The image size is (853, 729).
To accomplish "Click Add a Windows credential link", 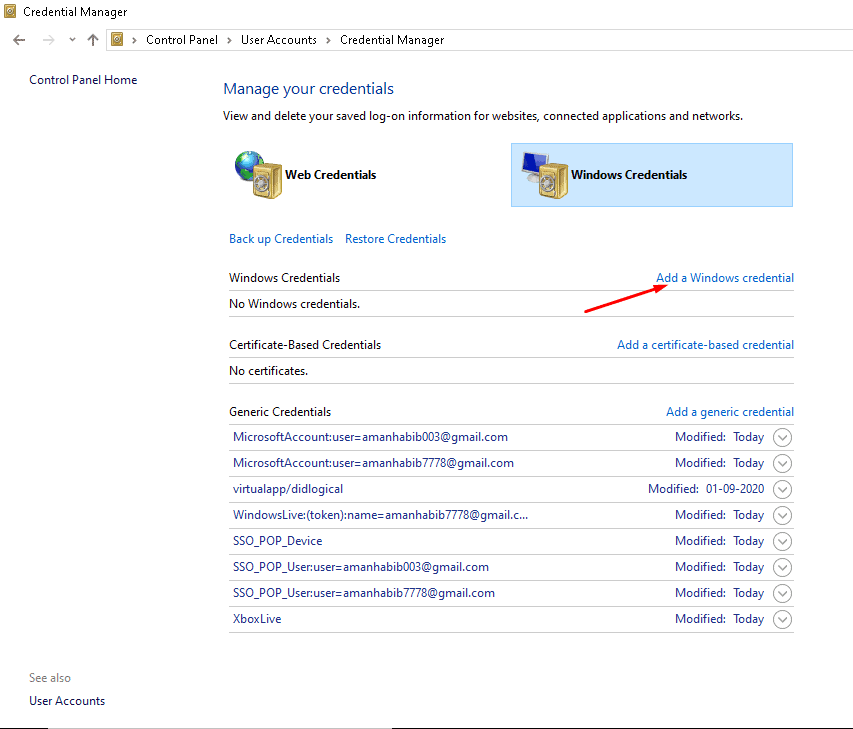I will 724,278.
